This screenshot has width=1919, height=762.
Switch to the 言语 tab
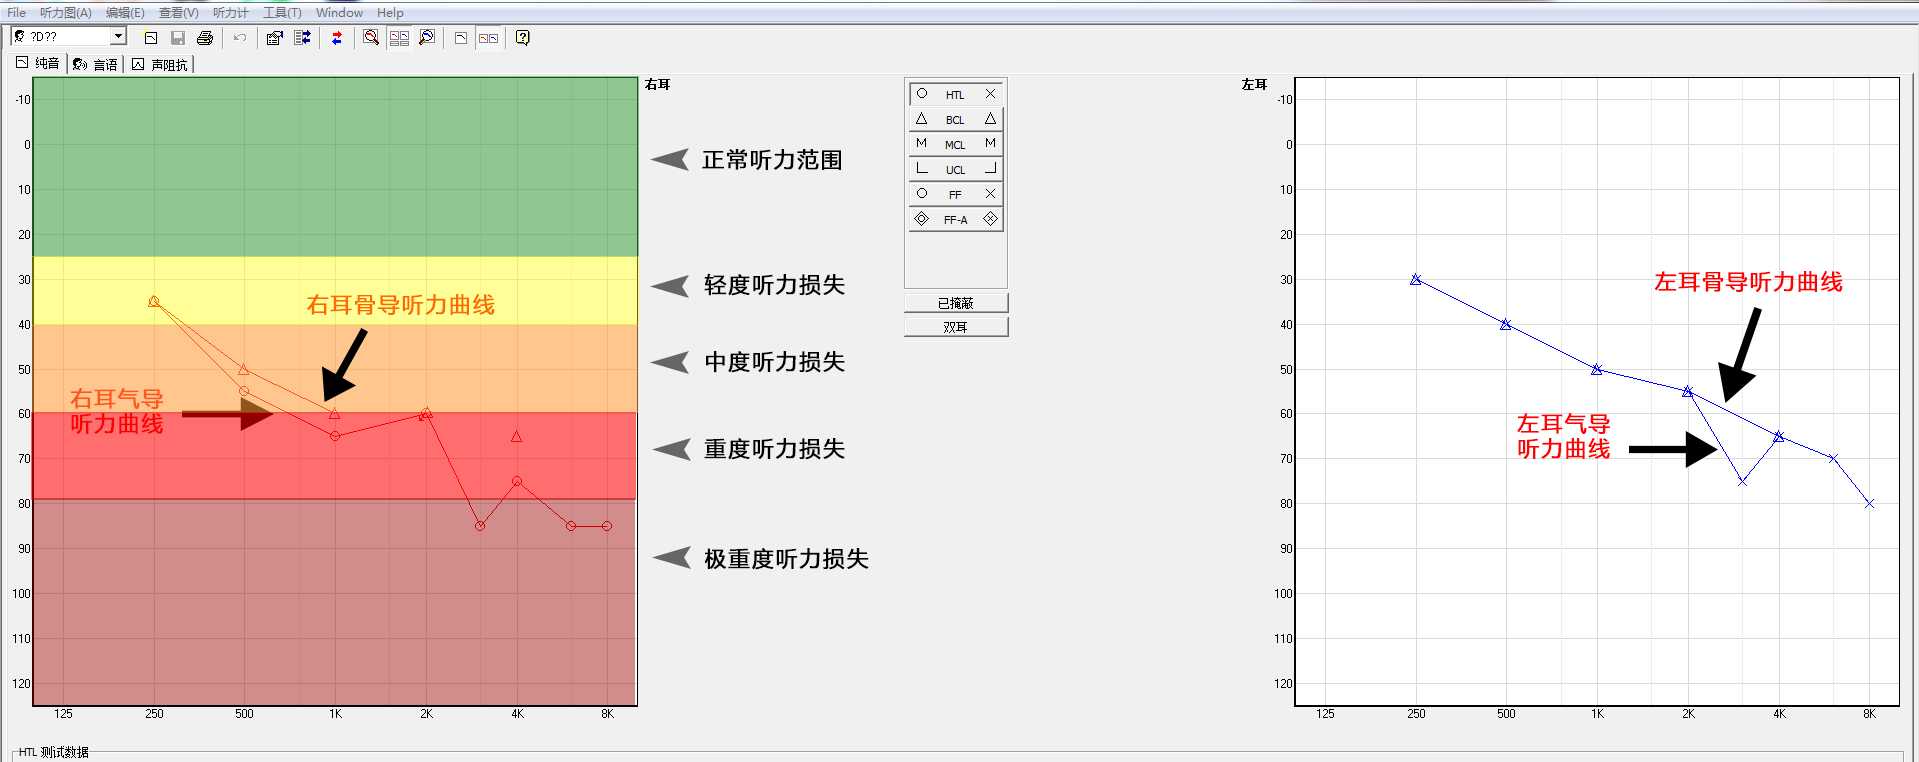tap(95, 64)
